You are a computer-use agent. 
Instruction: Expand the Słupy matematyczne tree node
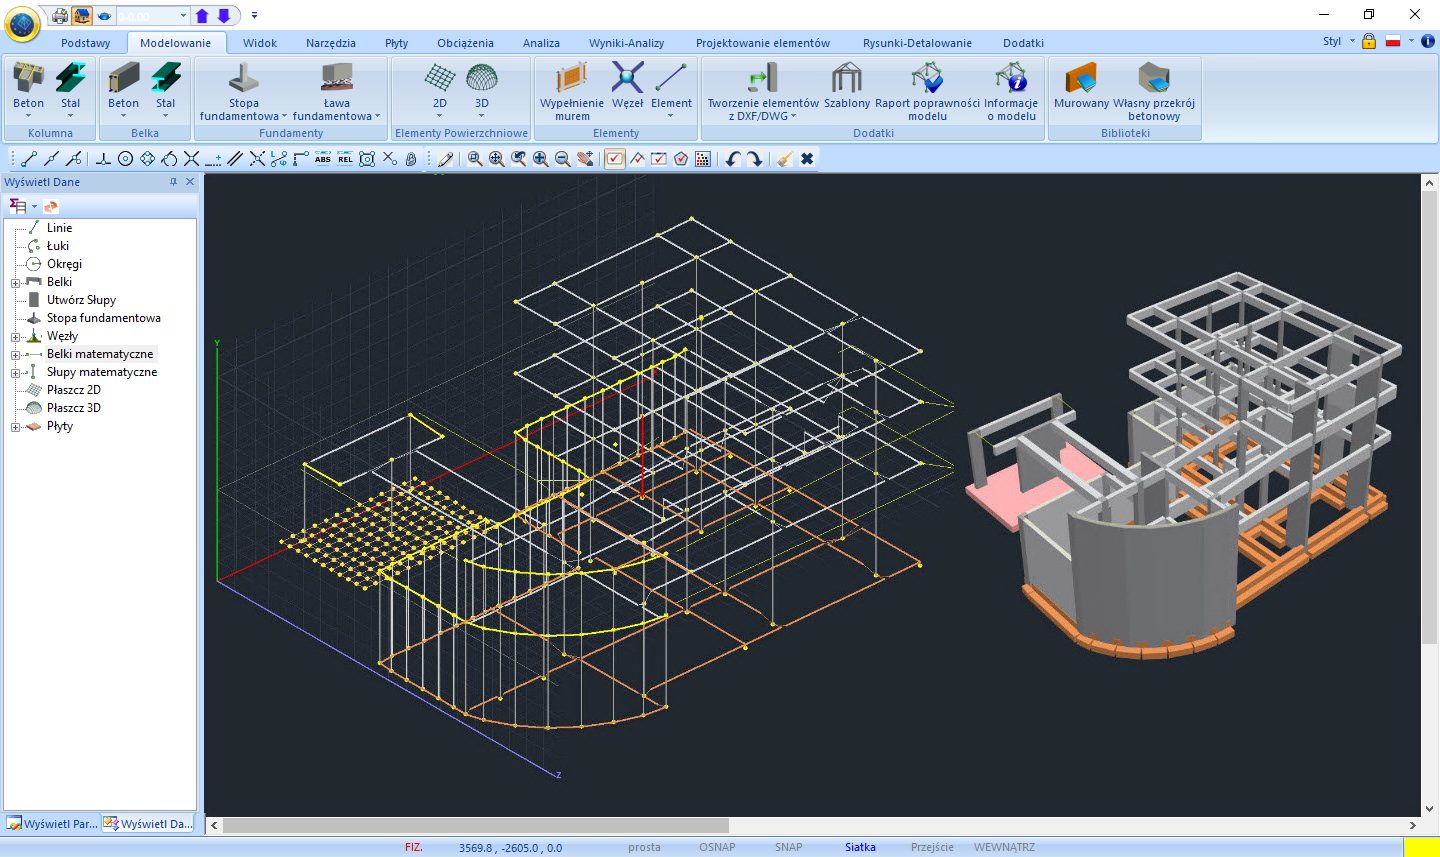15,373
